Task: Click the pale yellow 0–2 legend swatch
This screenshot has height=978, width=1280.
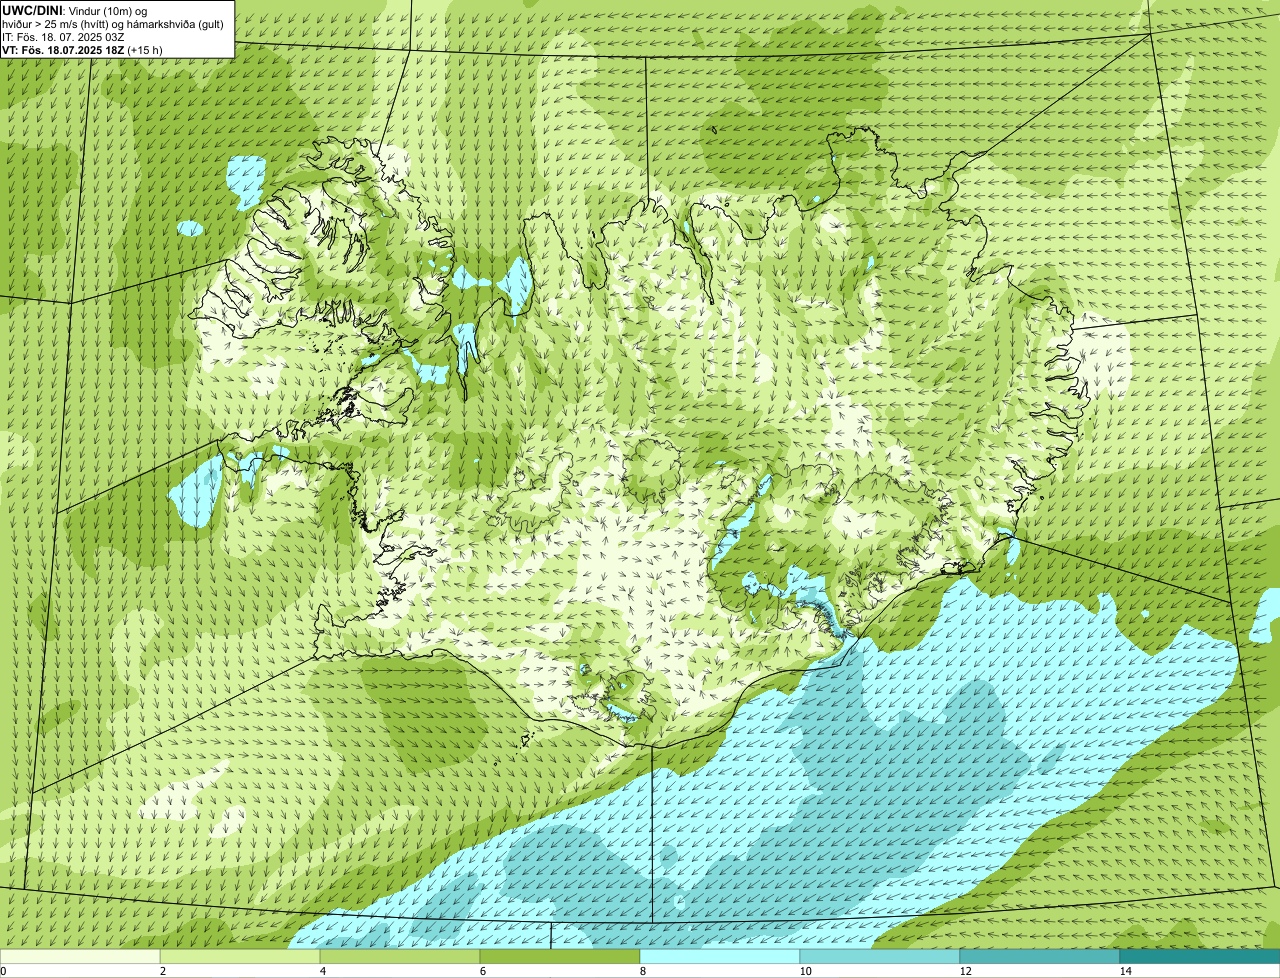Action: pos(80,956)
